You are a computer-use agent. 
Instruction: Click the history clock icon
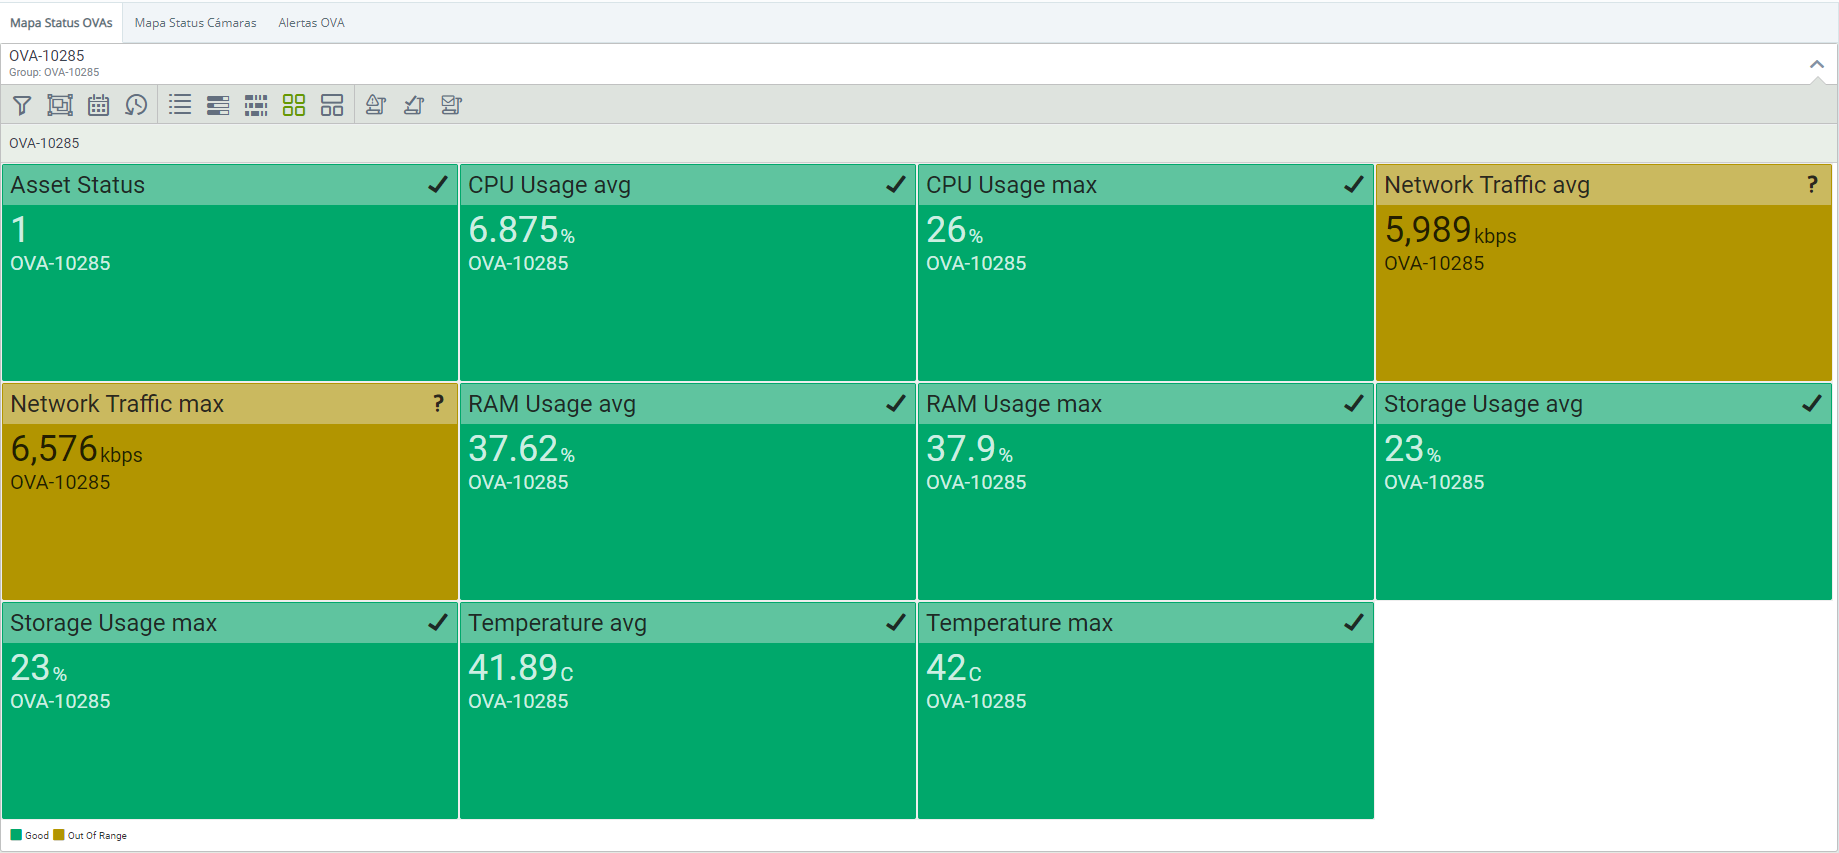pyautogui.click(x=136, y=105)
